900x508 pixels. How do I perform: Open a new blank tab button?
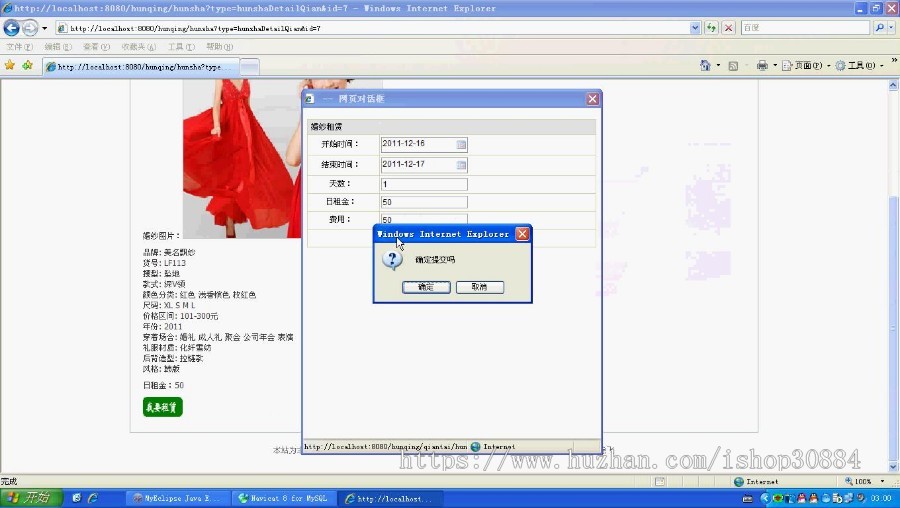(x=249, y=67)
